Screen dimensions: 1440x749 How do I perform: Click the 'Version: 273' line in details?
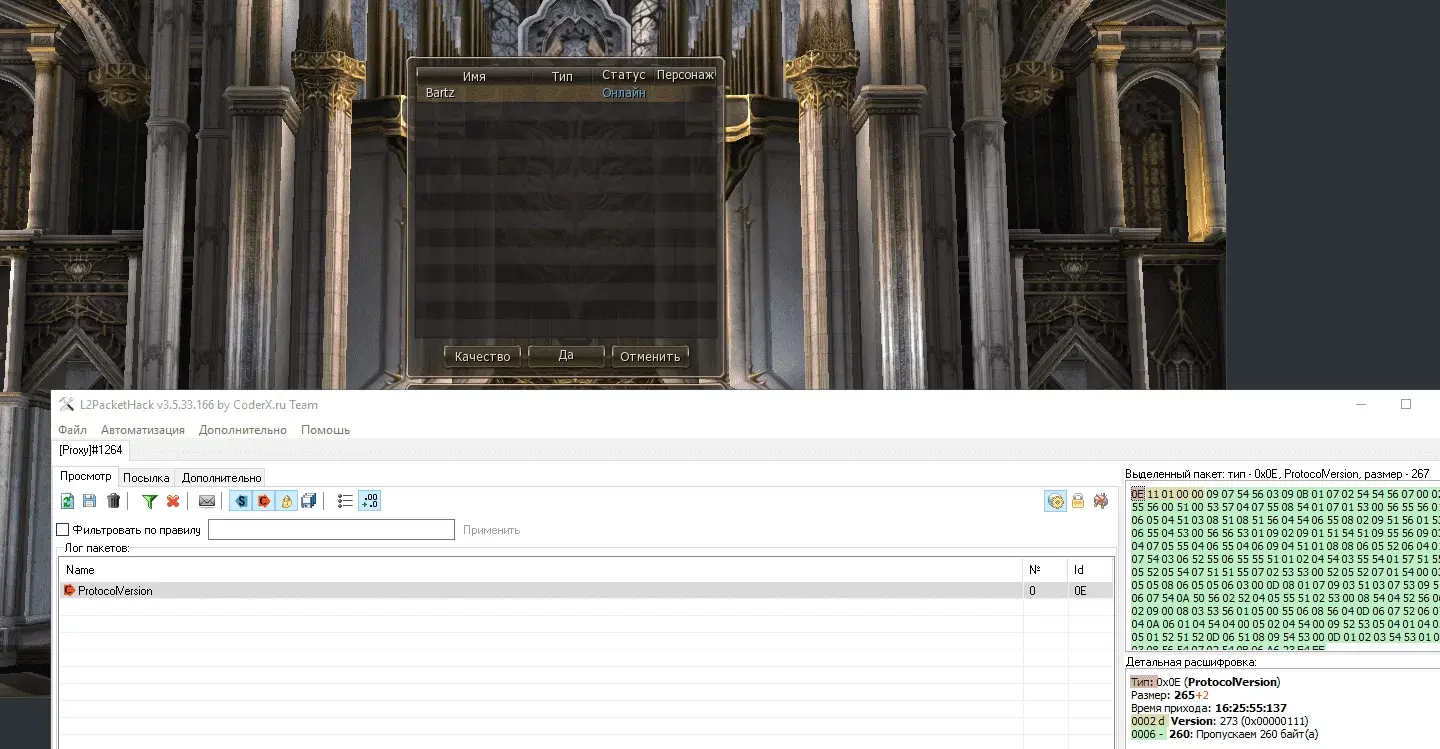pos(1219,721)
